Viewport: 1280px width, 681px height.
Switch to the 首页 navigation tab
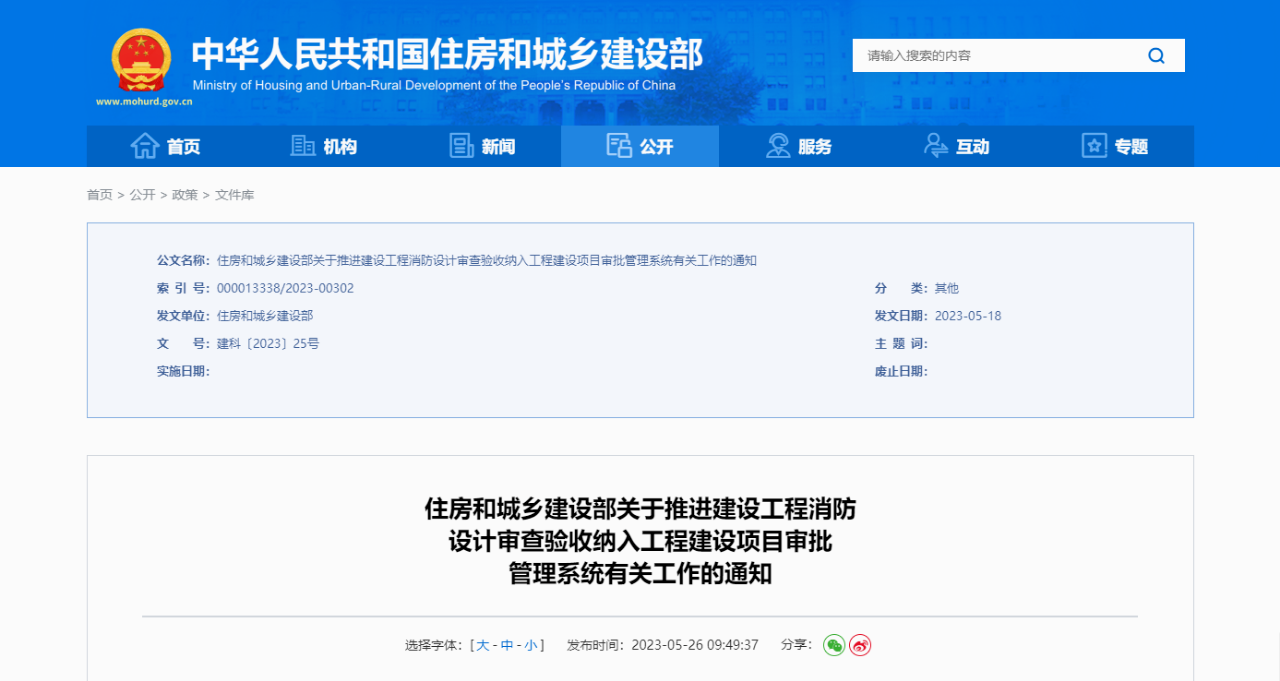pyautogui.click(x=166, y=146)
